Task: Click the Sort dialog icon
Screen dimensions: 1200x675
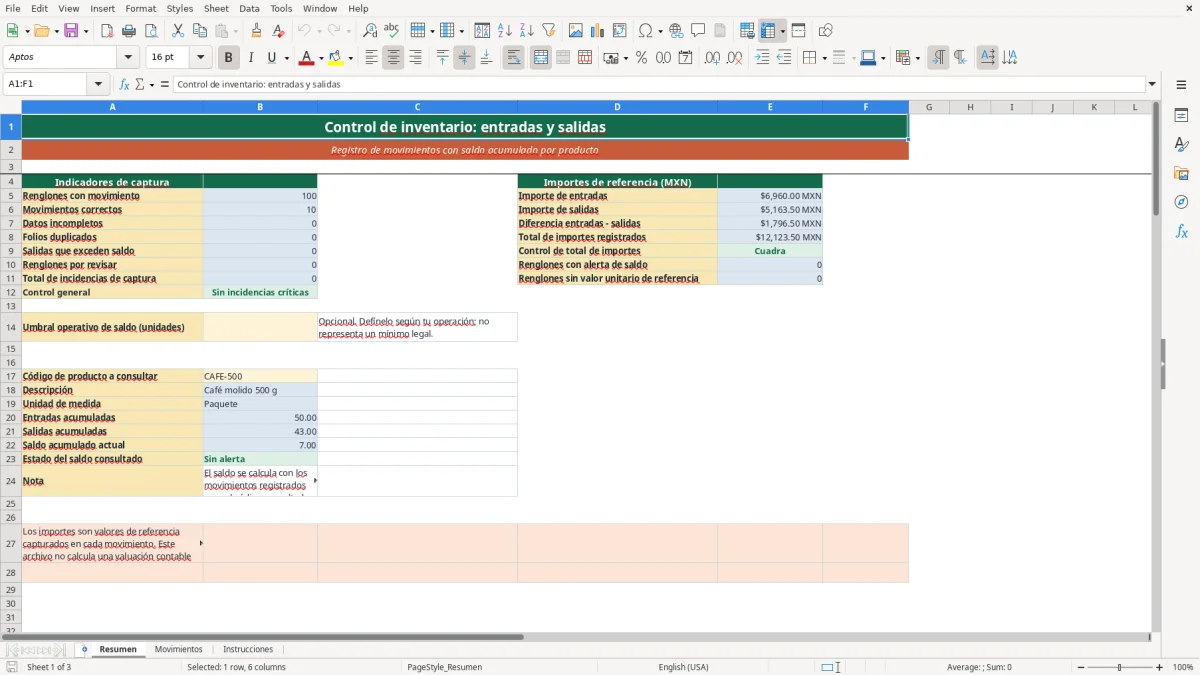Action: pyautogui.click(x=482, y=31)
